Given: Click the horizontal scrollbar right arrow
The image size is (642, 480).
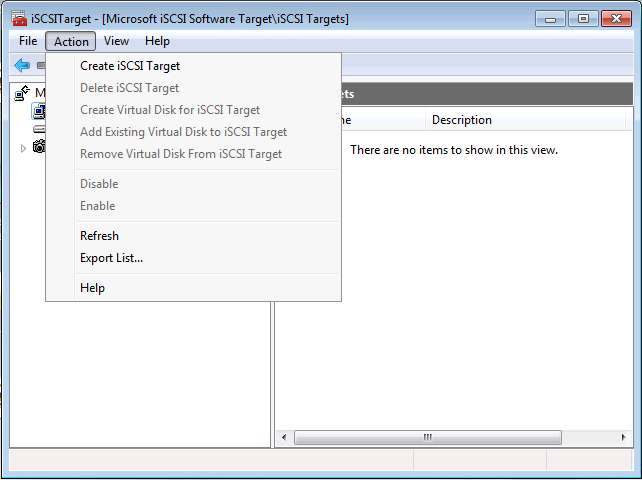Looking at the screenshot, I should (623, 437).
